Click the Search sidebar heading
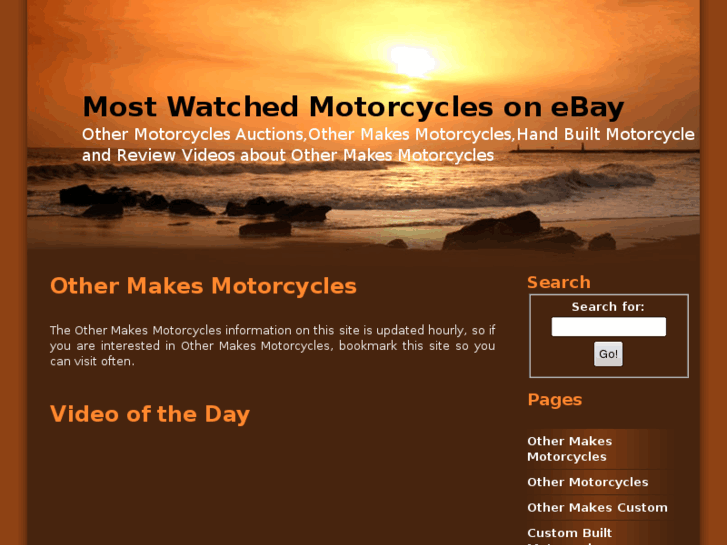This screenshot has height=545, width=727. [559, 282]
